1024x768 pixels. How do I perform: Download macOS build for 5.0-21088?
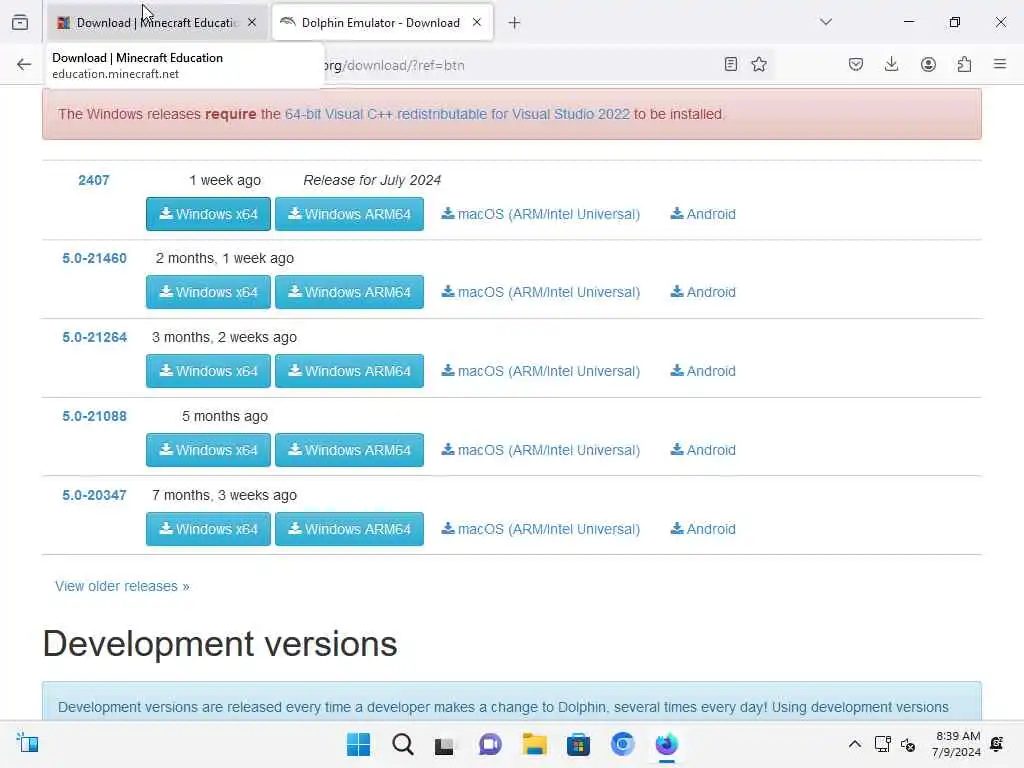541,450
